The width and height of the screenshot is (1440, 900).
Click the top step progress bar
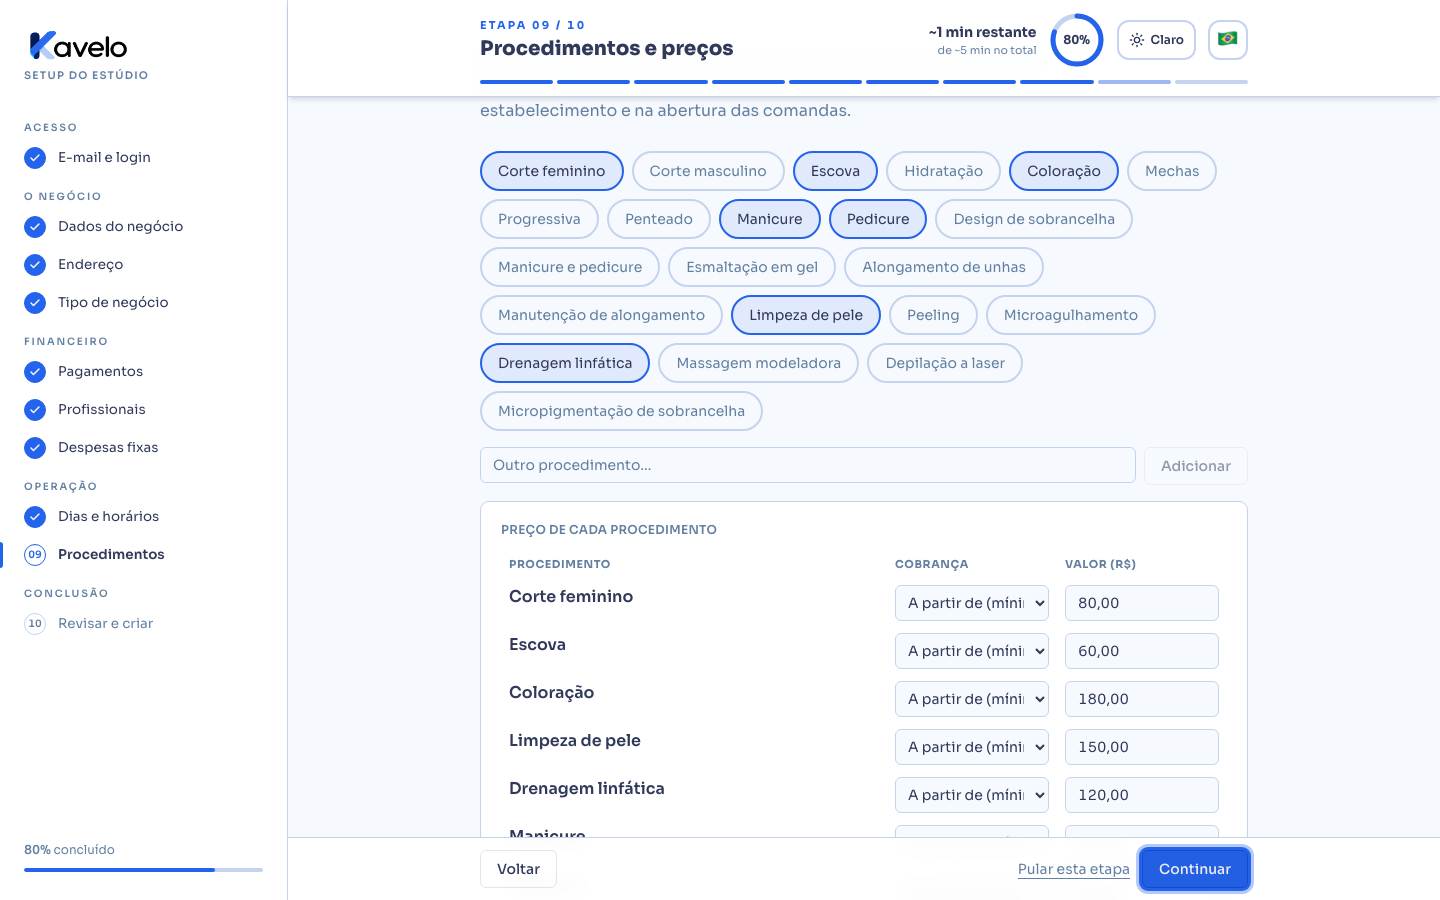coord(864,82)
